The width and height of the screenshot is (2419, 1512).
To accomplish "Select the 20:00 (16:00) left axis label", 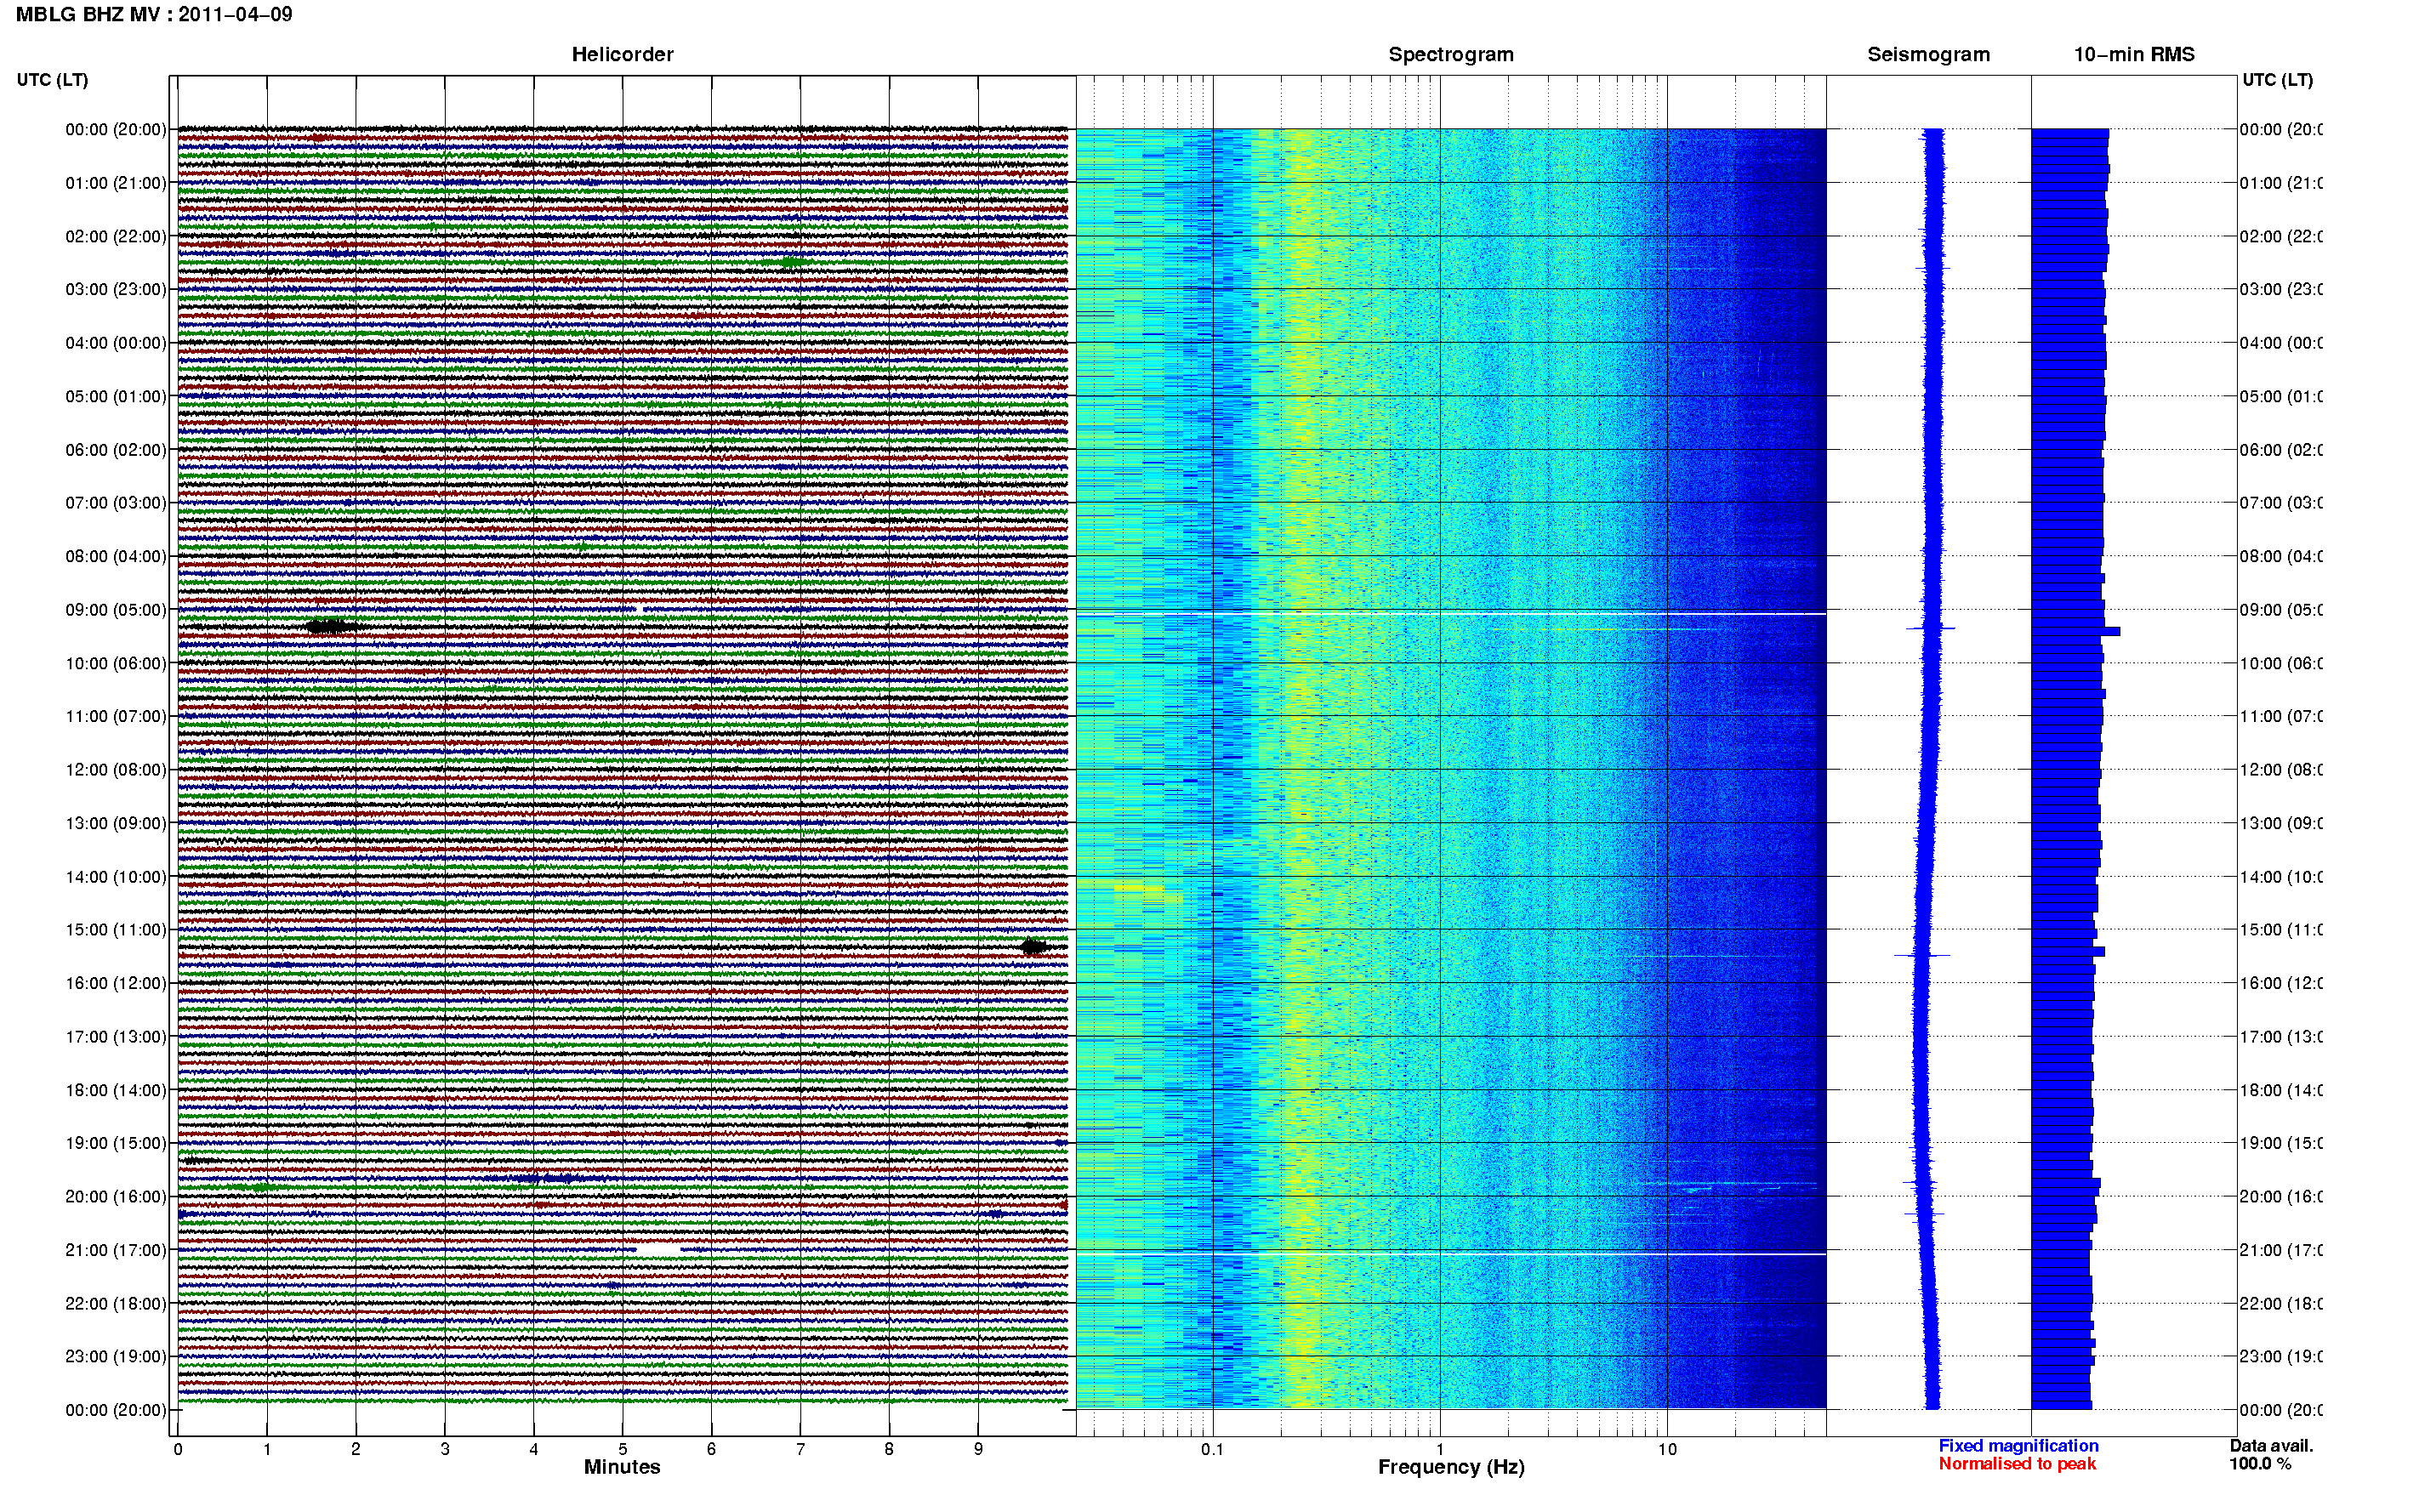I will (x=116, y=1196).
